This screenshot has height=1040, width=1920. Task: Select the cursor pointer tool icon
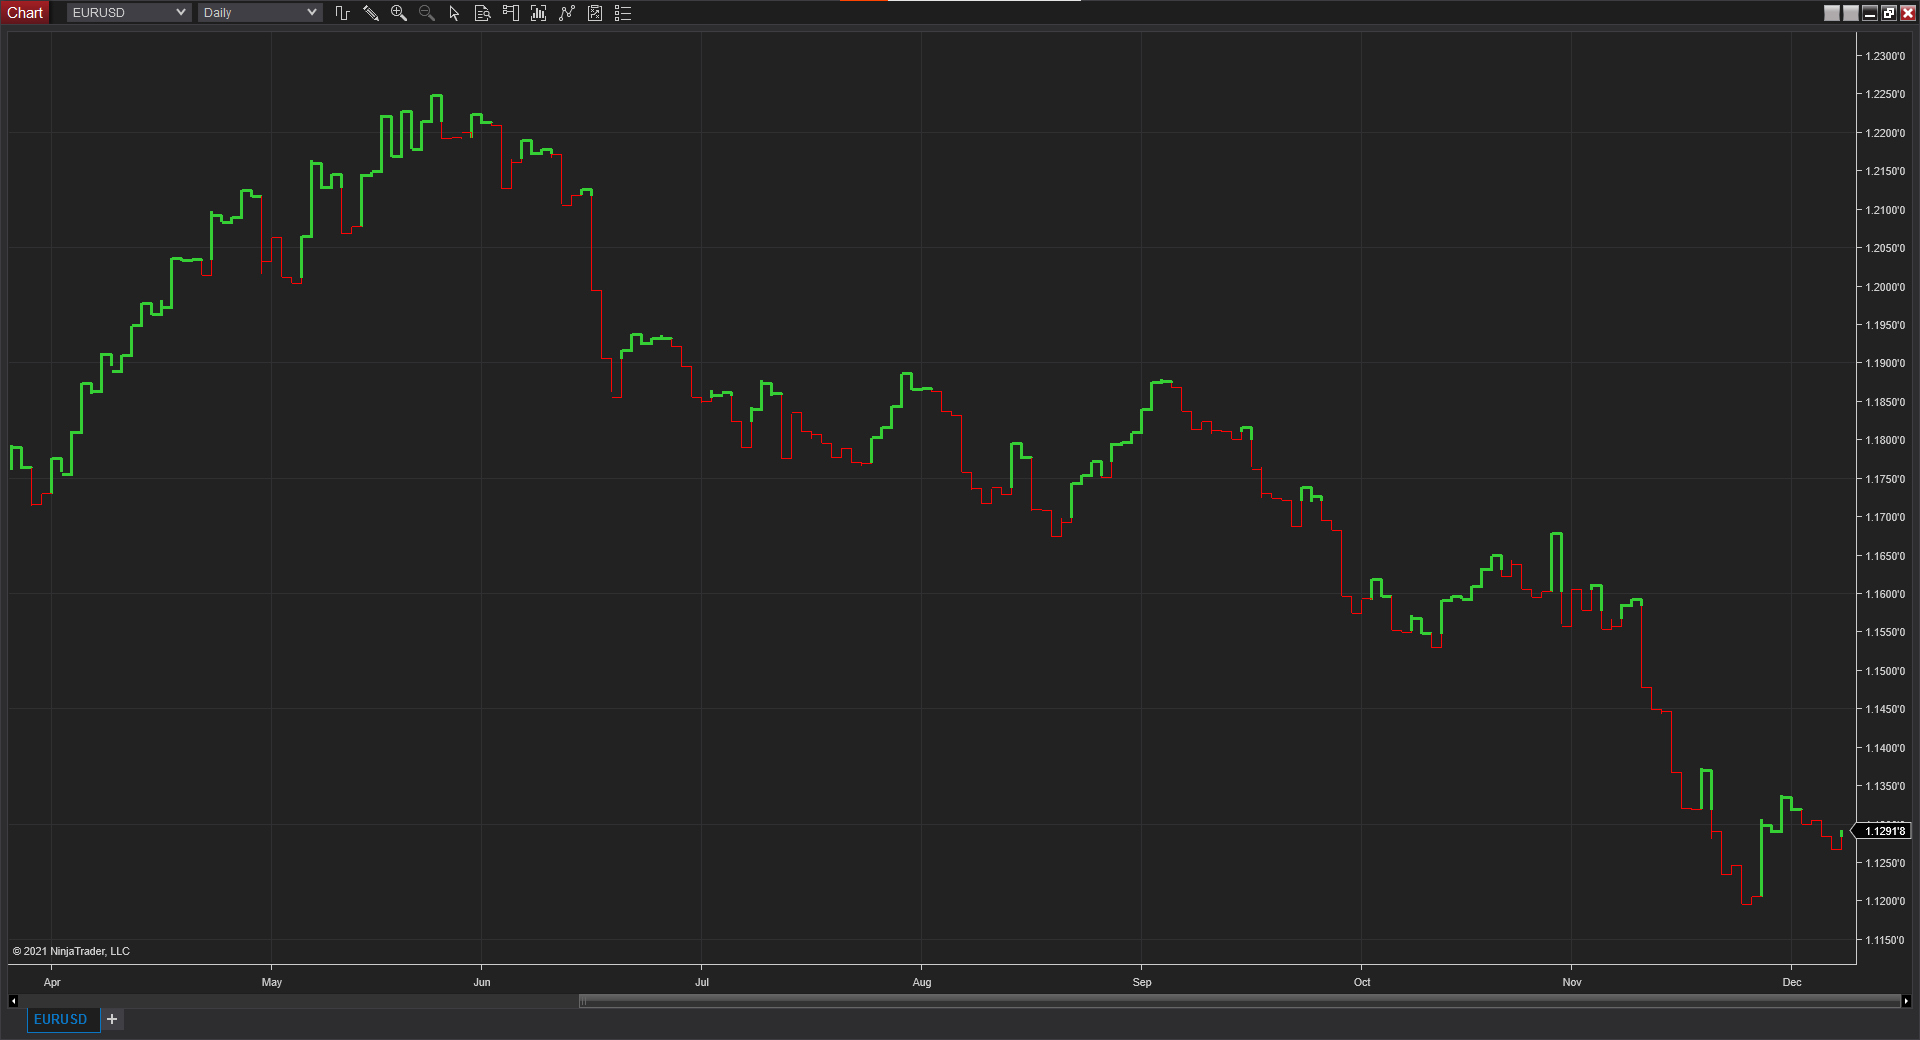454,13
